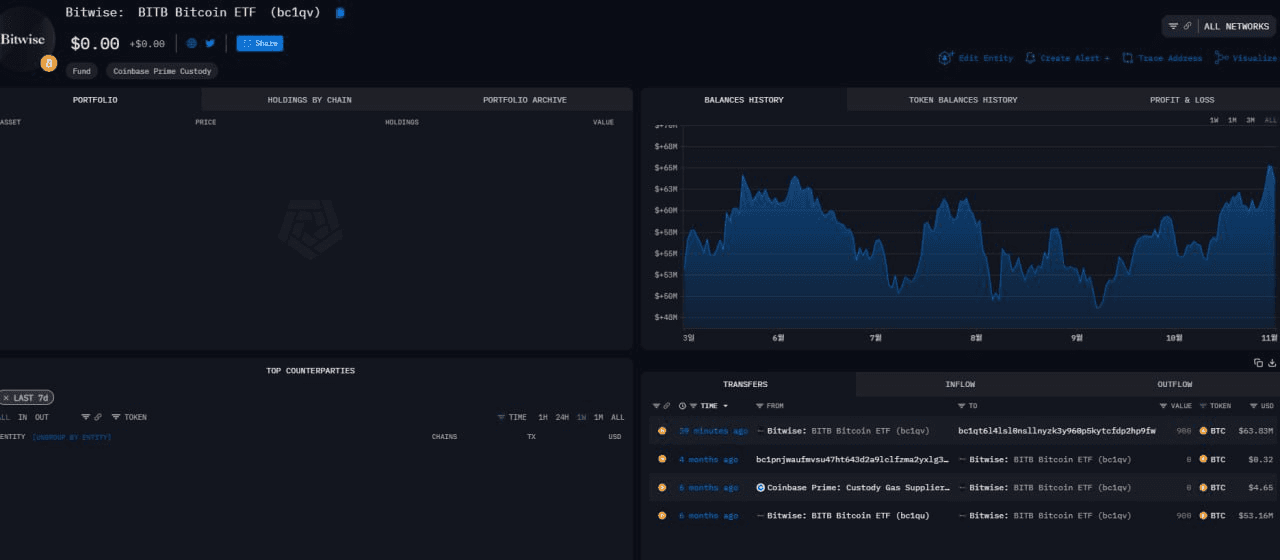Set chart range to 1M
This screenshot has height=560, width=1280.
(1232, 120)
